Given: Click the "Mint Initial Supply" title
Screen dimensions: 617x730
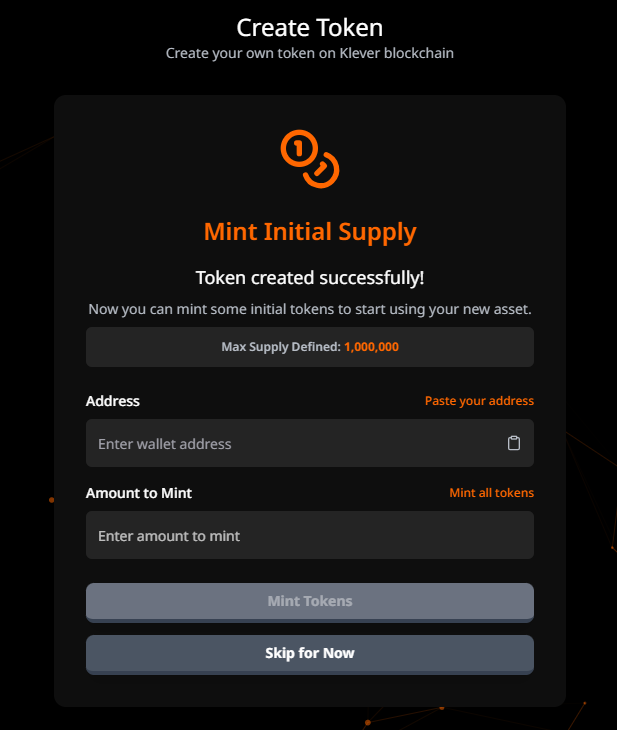Looking at the screenshot, I should 309,232.
